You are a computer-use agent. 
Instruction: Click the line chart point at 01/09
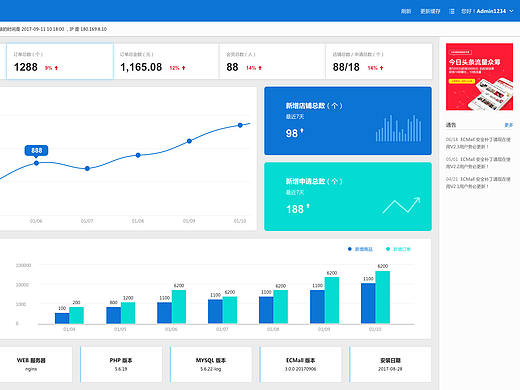189,141
